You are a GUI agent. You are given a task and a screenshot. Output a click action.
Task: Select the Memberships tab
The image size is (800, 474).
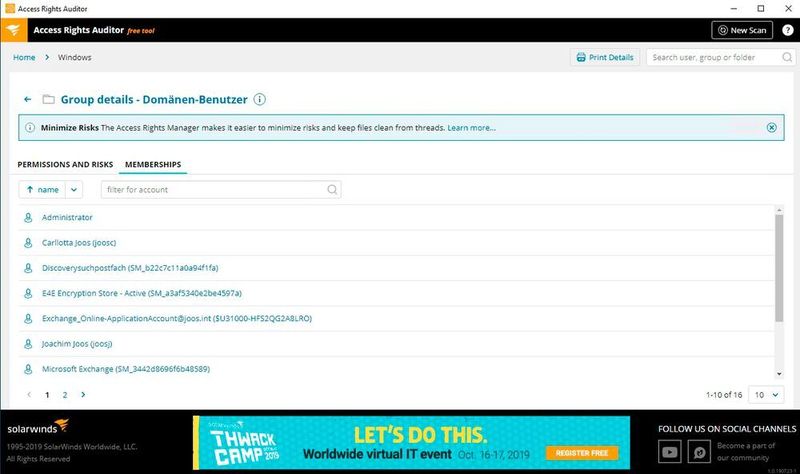tap(153, 164)
